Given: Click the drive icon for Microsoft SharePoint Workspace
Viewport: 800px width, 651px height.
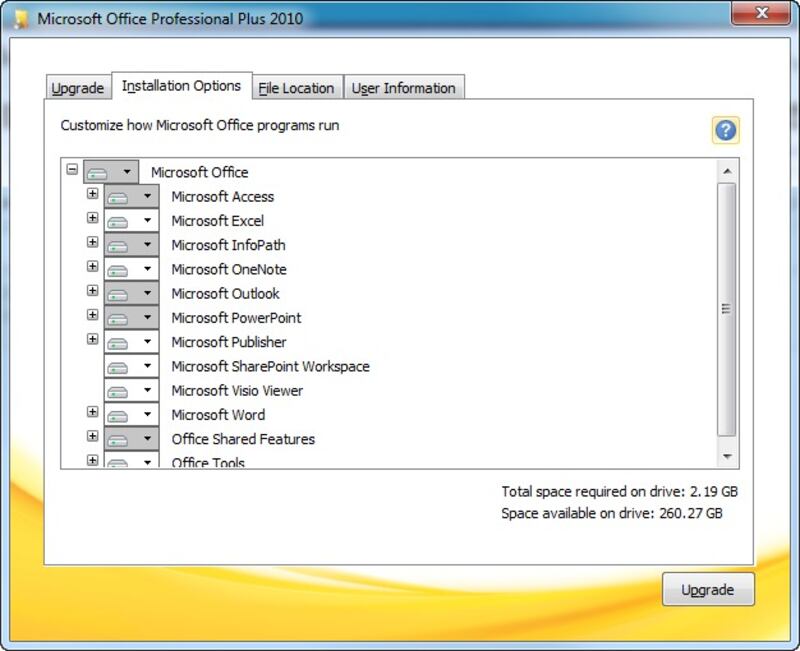Looking at the screenshot, I should 119,367.
